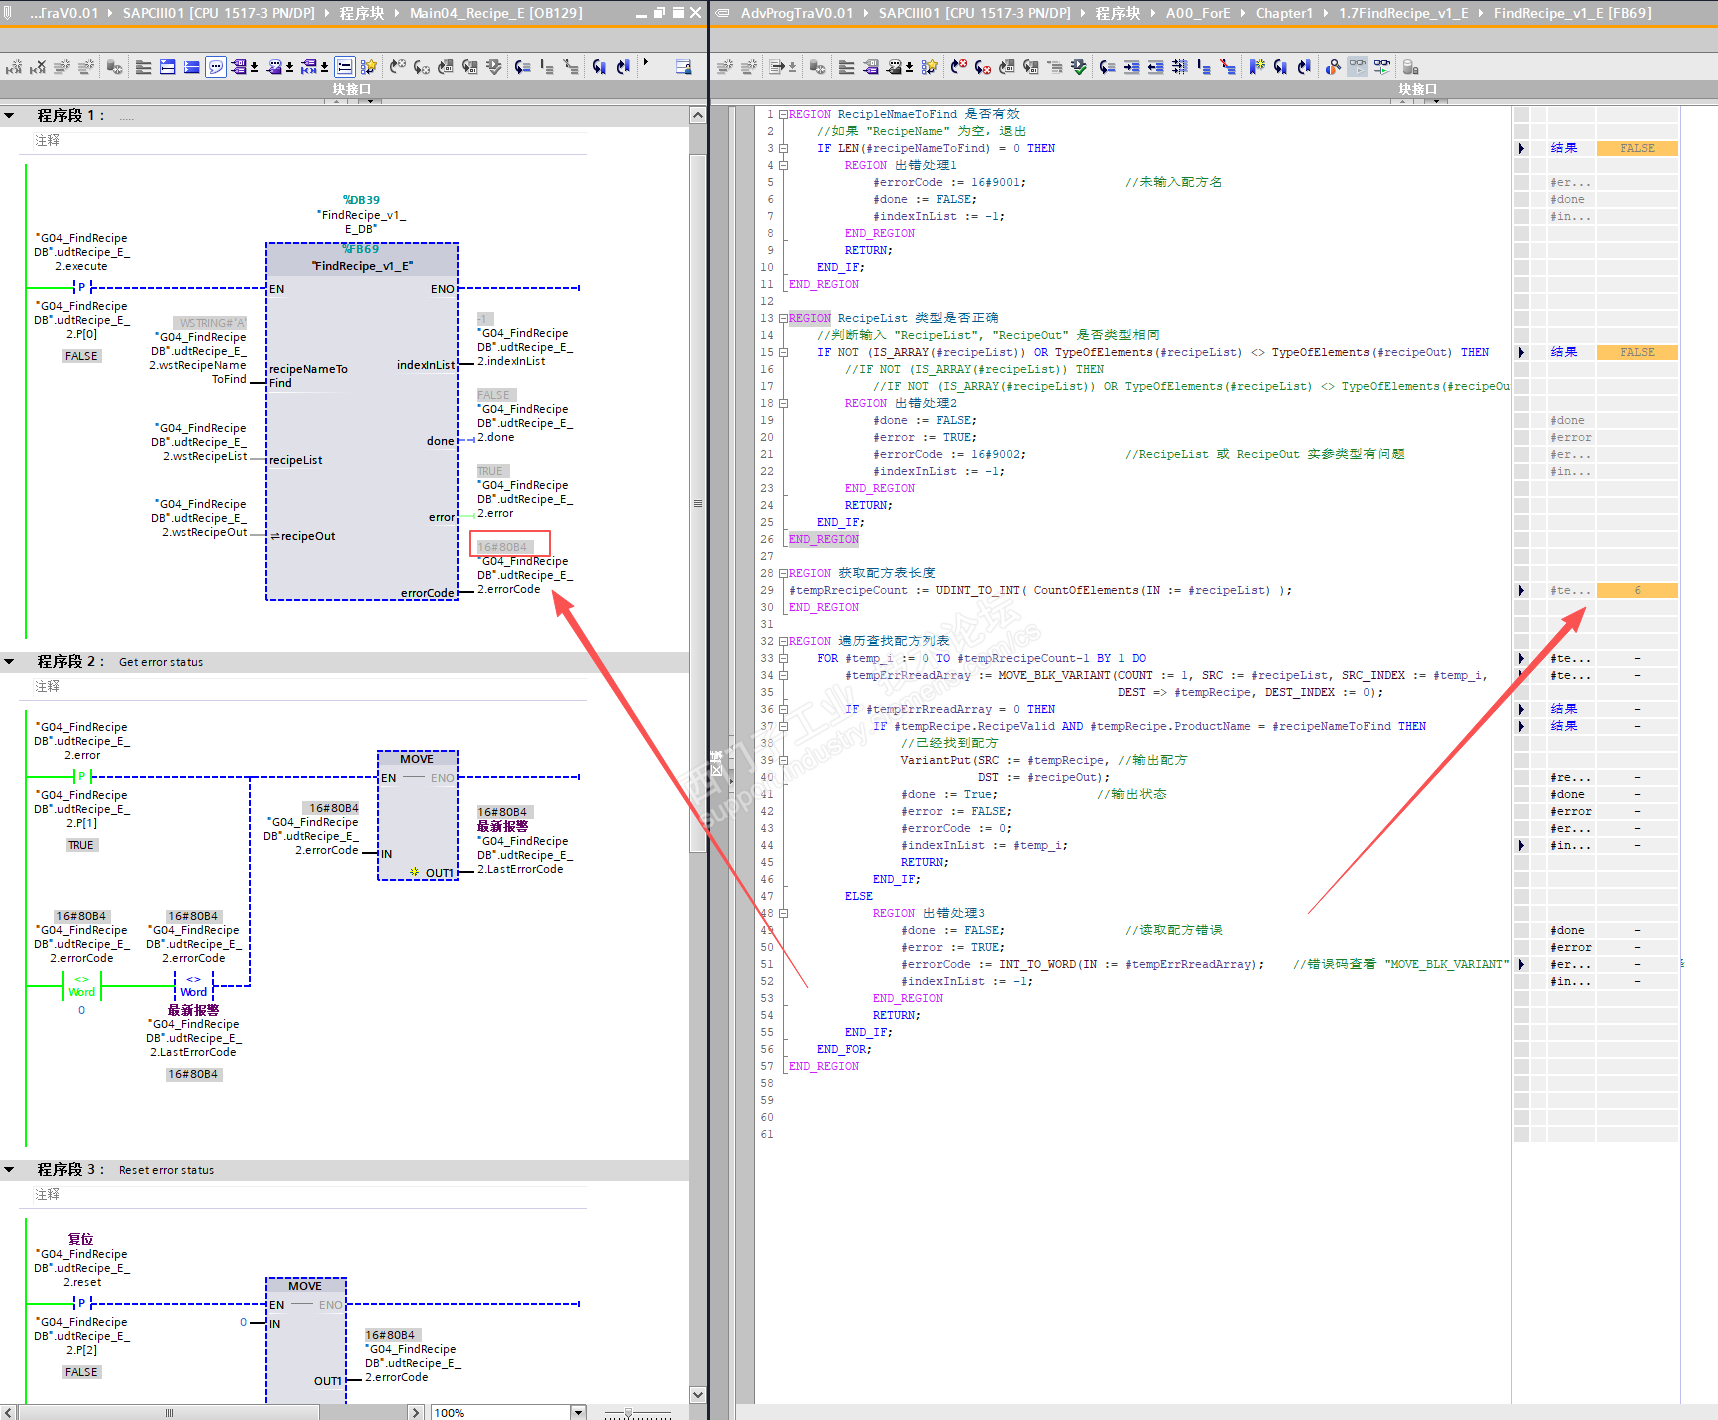Click the LAD editor vertical scroll-down arrow
Image resolution: width=1718 pixels, height=1420 pixels.
click(x=698, y=1394)
